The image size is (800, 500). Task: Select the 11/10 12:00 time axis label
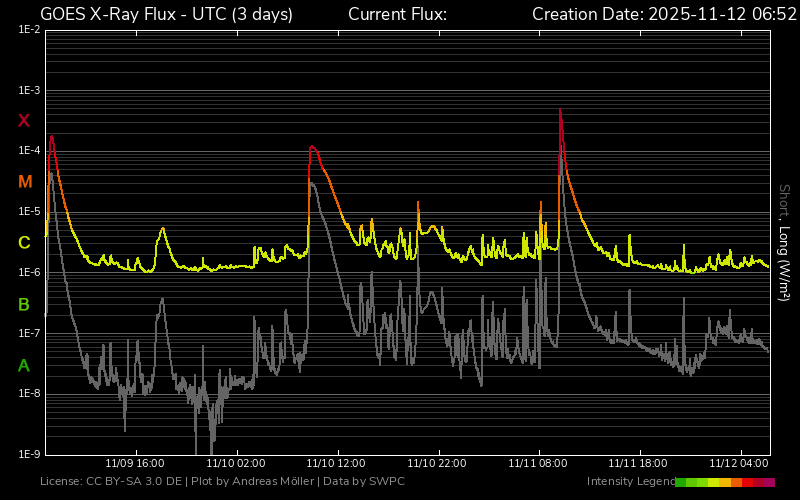click(336, 463)
